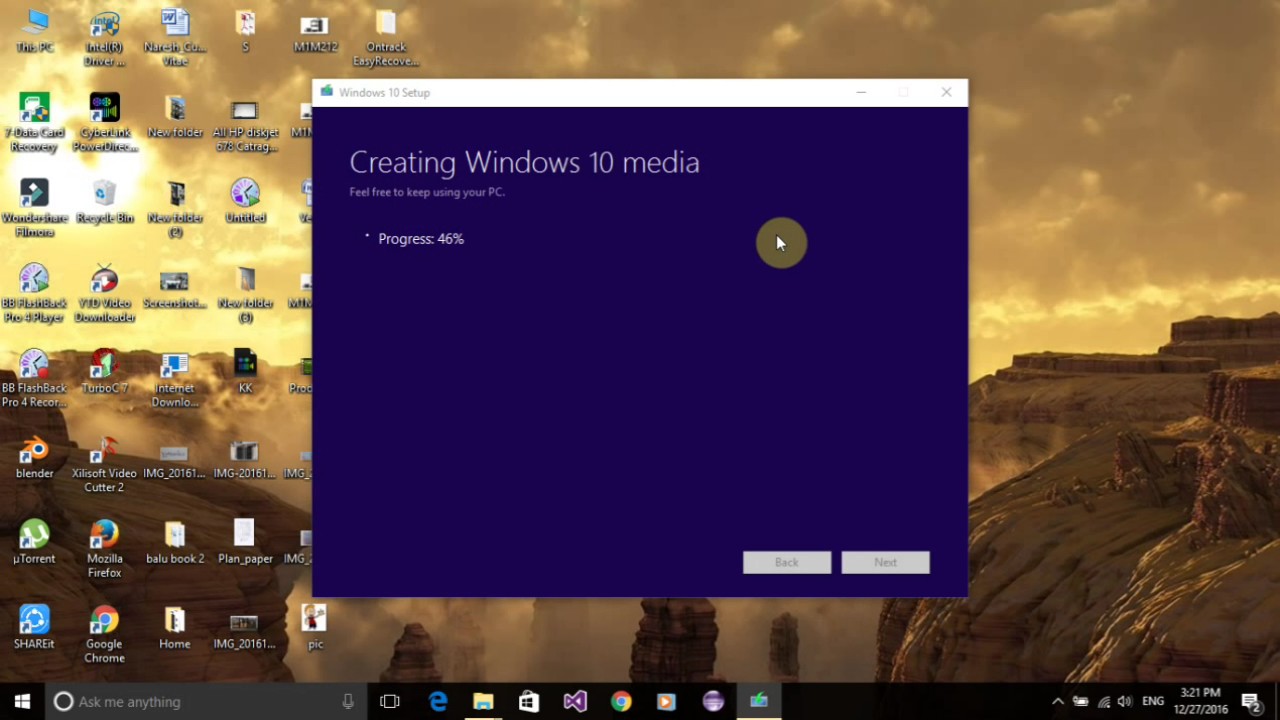
Task: Open Internet Download Manager desktop icon
Action: point(175,378)
